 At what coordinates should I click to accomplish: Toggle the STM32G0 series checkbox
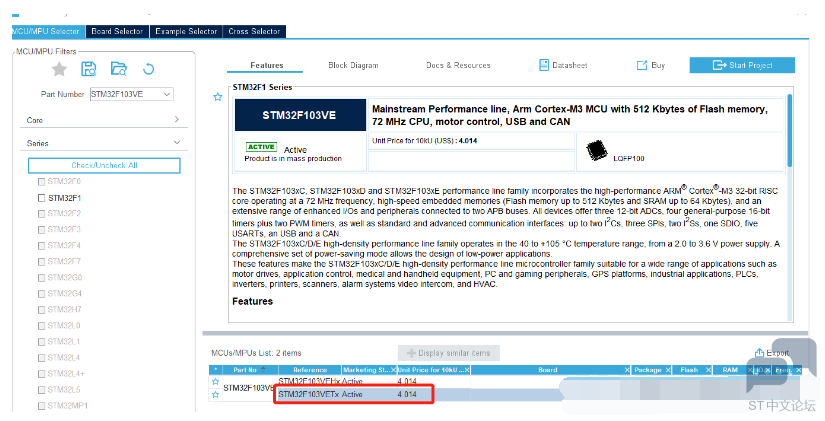point(41,278)
